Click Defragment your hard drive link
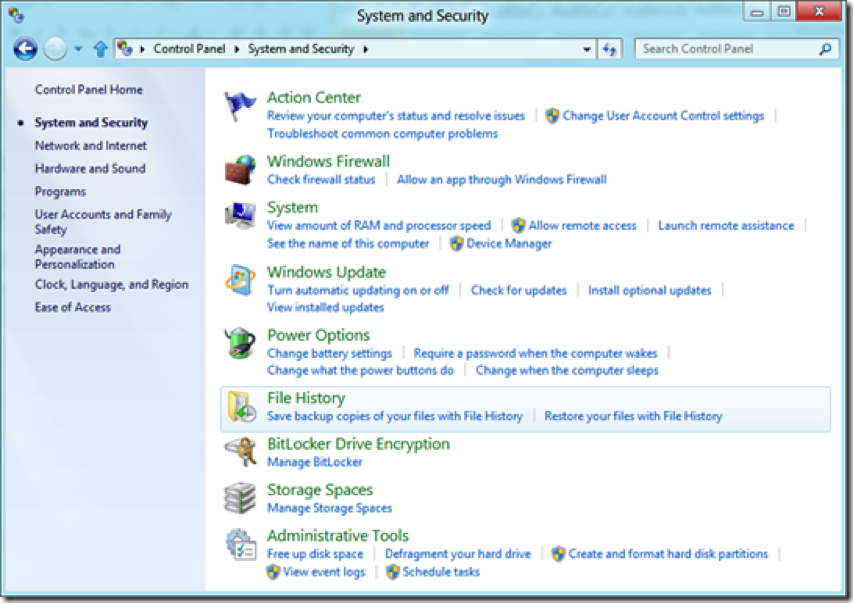The width and height of the screenshot is (854, 604). pyautogui.click(x=458, y=554)
